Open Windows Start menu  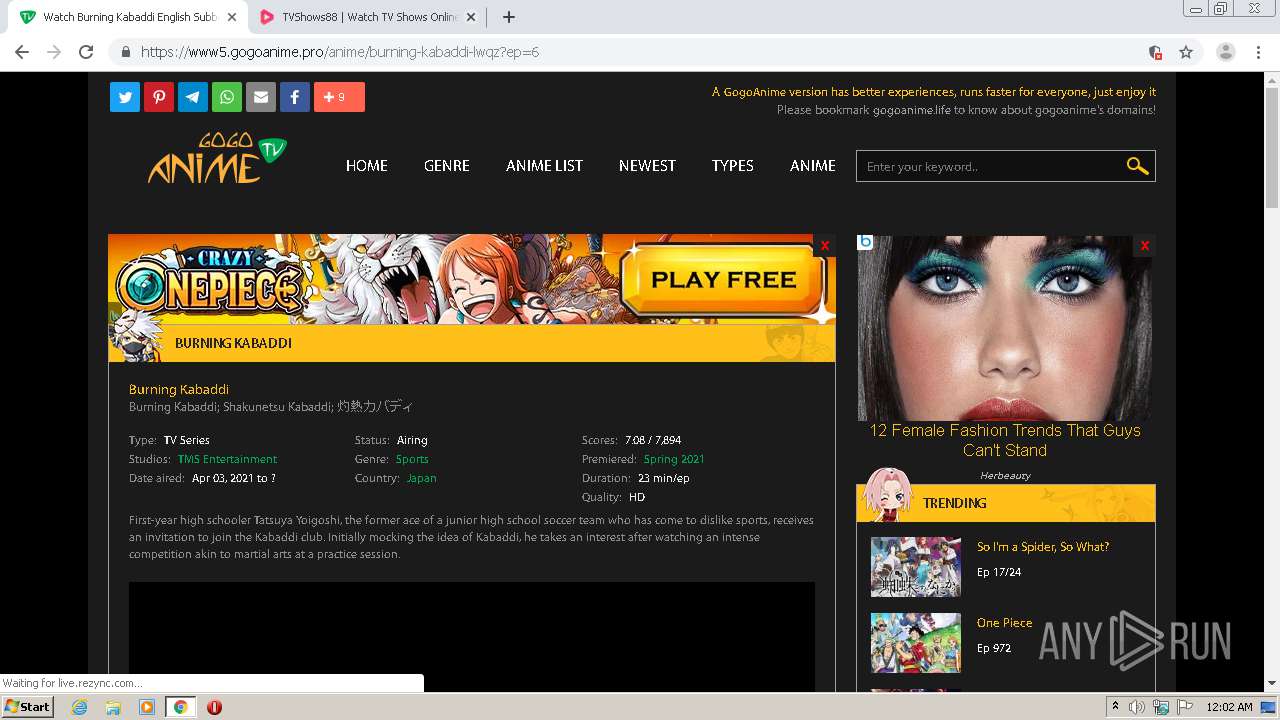28,706
